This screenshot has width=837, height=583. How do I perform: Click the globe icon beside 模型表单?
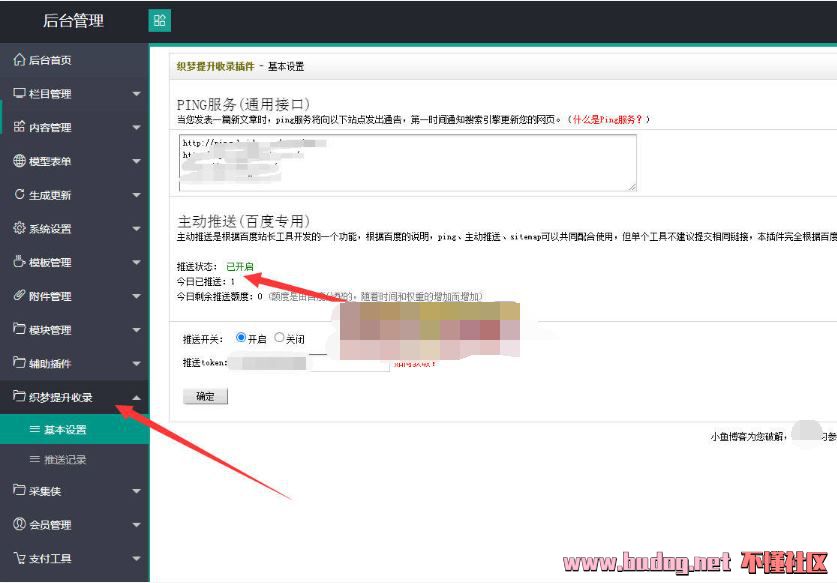pos(19,161)
